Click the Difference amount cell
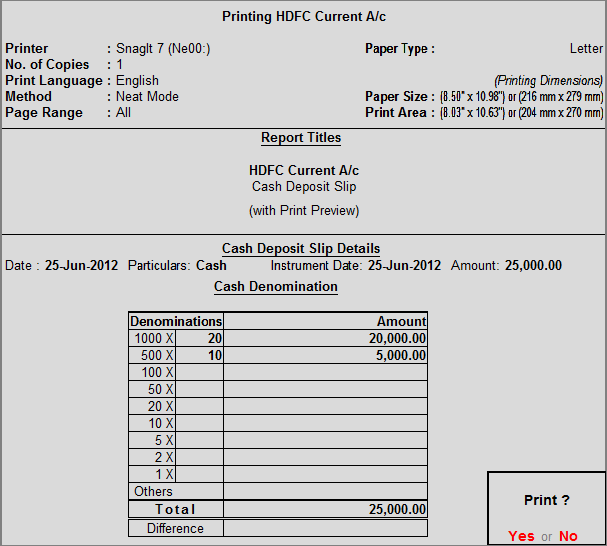This screenshot has height=546, width=607. point(326,528)
